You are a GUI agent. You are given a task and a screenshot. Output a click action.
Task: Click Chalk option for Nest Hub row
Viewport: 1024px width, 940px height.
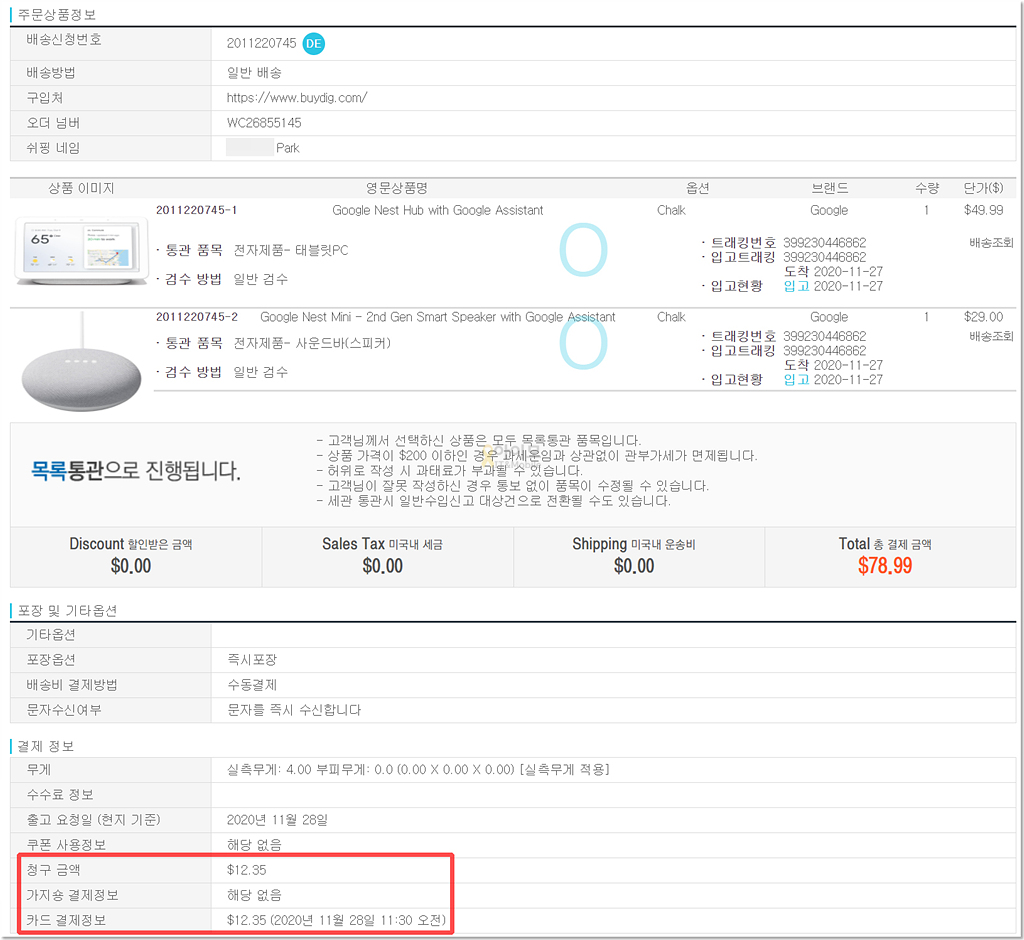671,210
